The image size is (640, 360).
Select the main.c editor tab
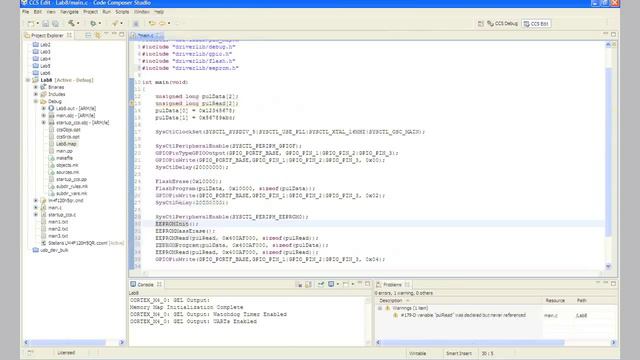(146, 36)
